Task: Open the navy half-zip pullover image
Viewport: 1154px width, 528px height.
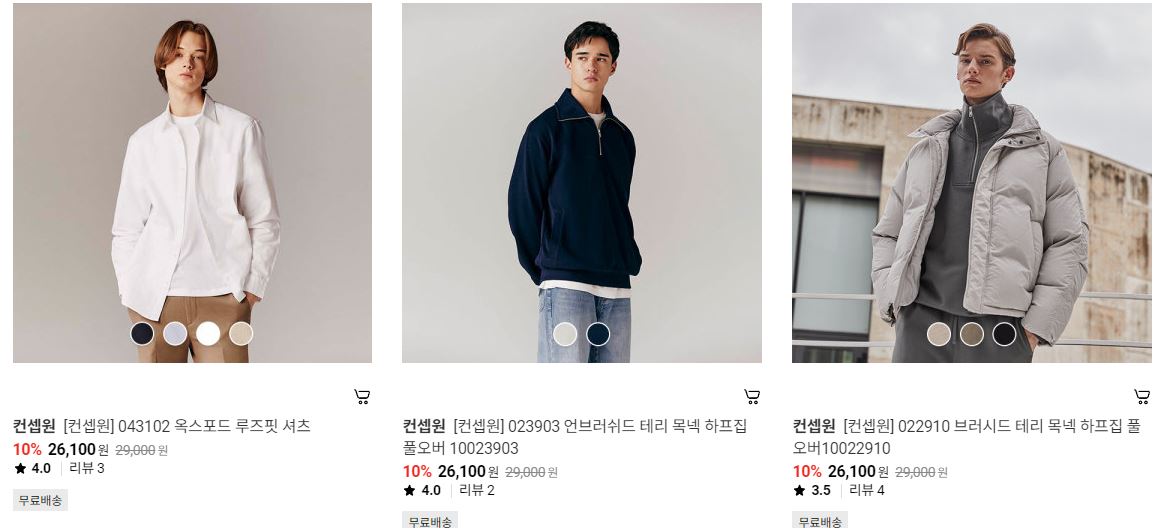Action: coord(581,183)
